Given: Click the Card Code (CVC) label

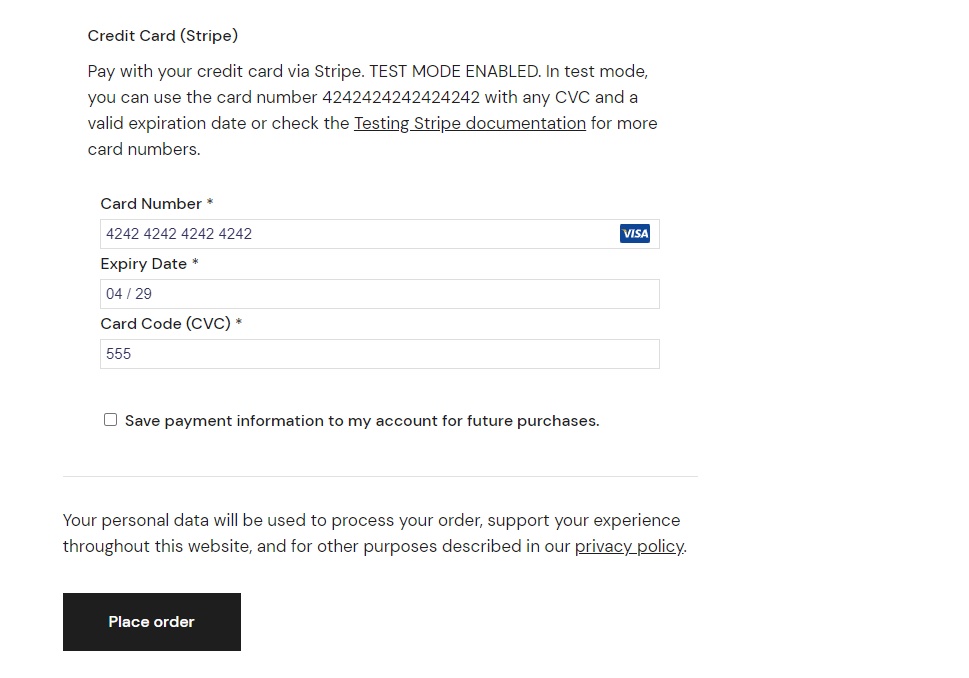Looking at the screenshot, I should coord(165,324).
